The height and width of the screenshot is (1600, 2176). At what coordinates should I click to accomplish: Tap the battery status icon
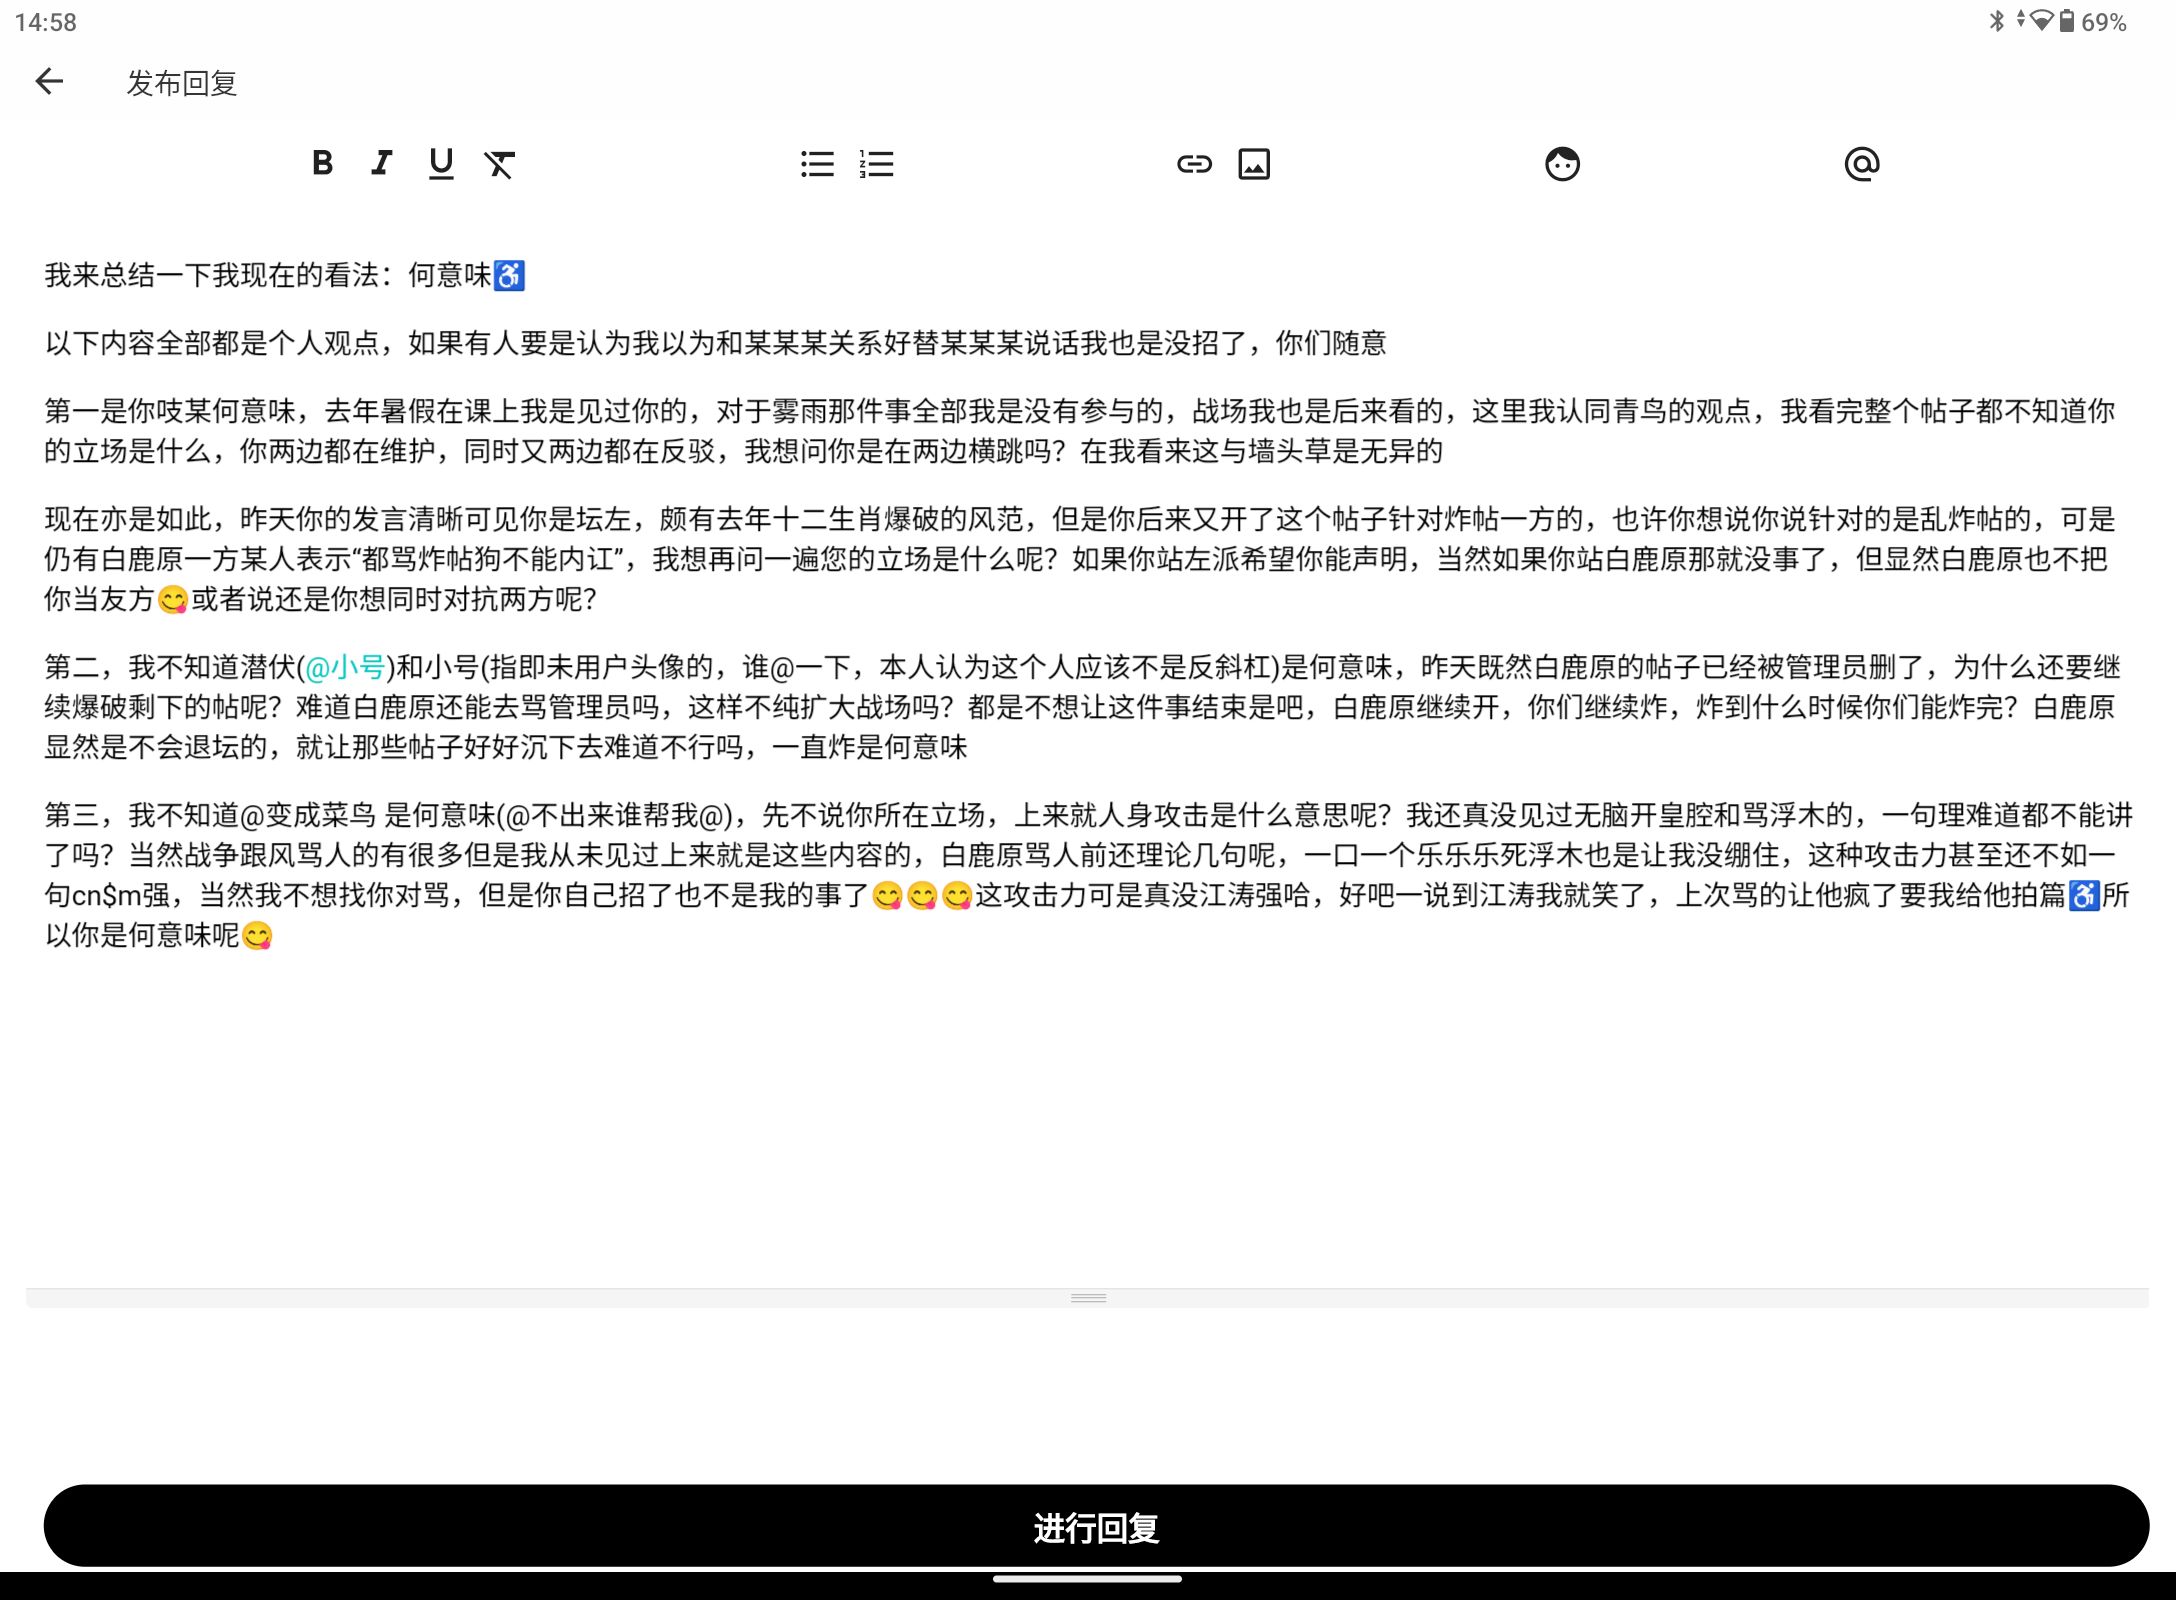[2066, 21]
